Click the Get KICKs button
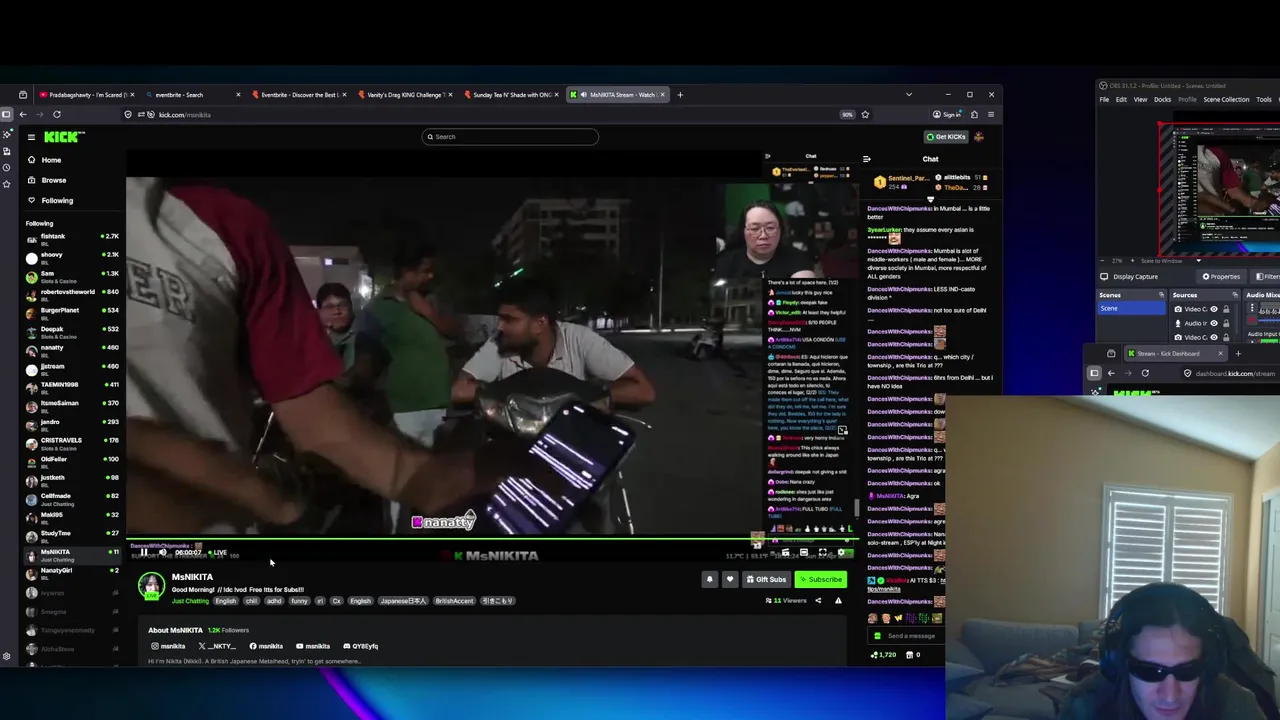Screen dimensions: 1280x720 [946, 137]
